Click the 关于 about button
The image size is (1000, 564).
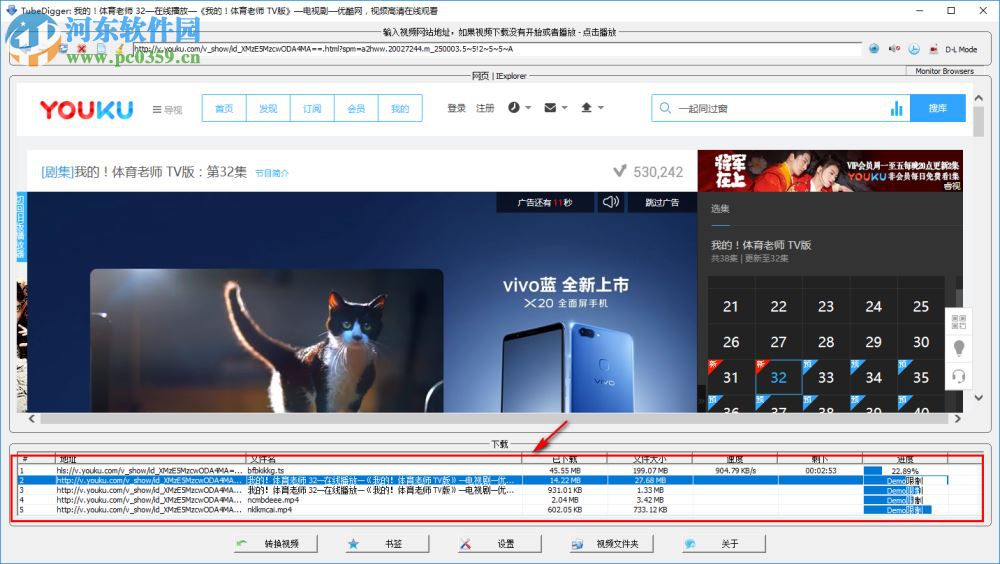click(x=723, y=544)
